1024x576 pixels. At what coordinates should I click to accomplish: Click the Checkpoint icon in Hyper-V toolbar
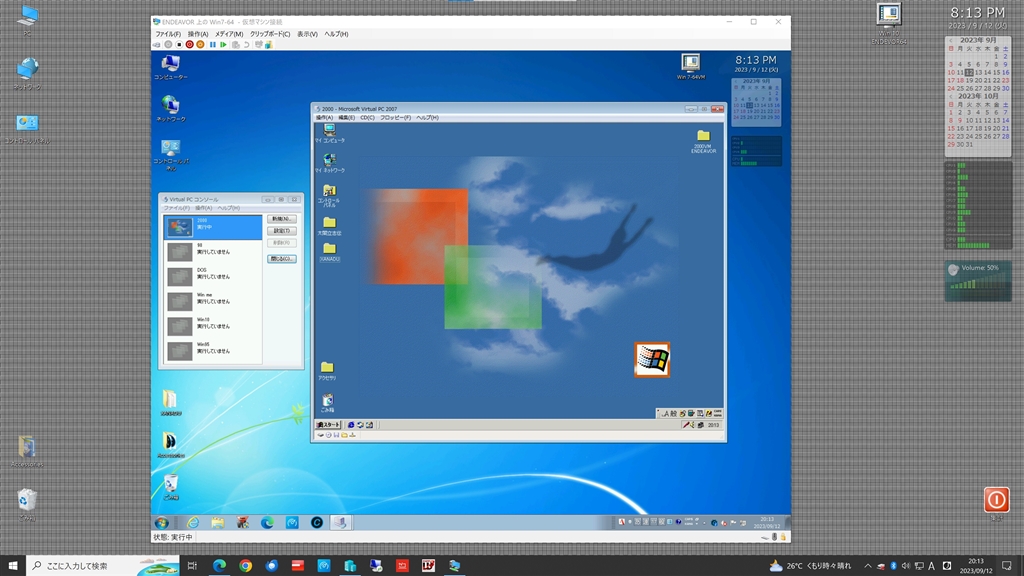coord(235,45)
